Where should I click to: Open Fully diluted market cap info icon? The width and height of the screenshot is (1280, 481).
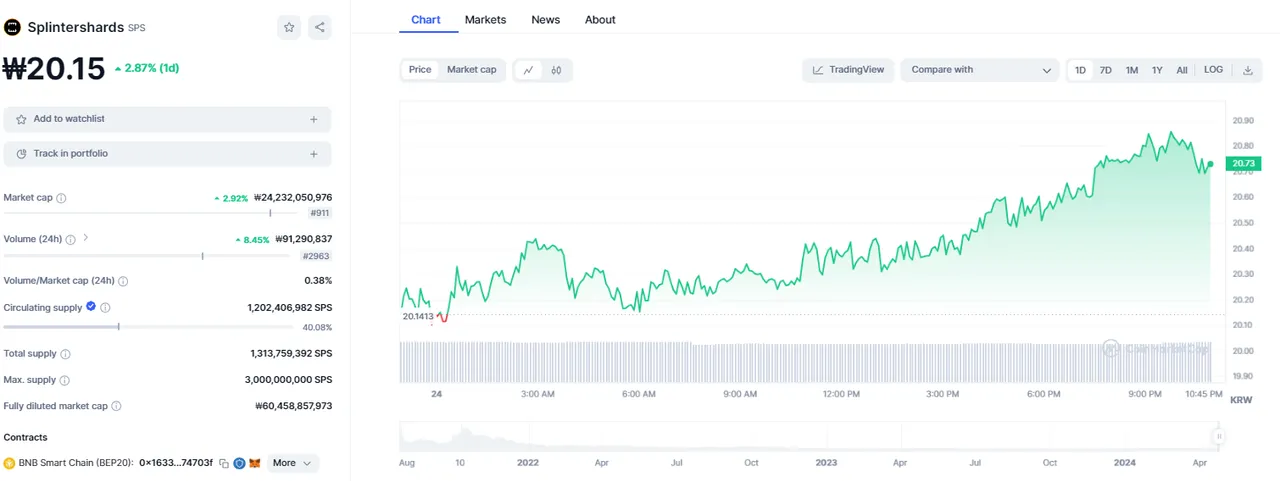click(116, 406)
